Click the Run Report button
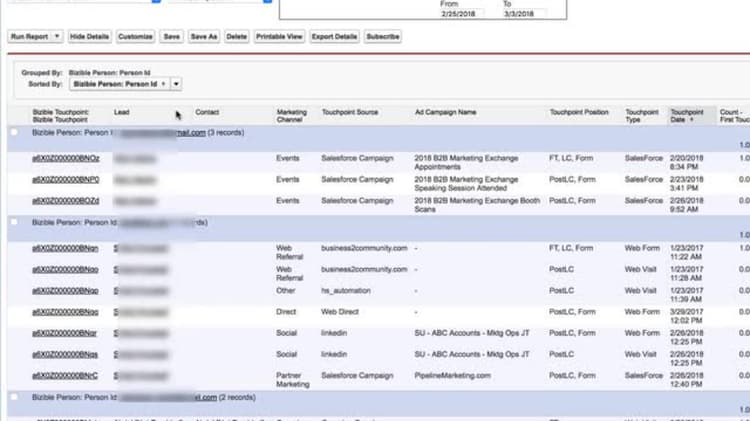Screen dimensions: 750x421 30,37
